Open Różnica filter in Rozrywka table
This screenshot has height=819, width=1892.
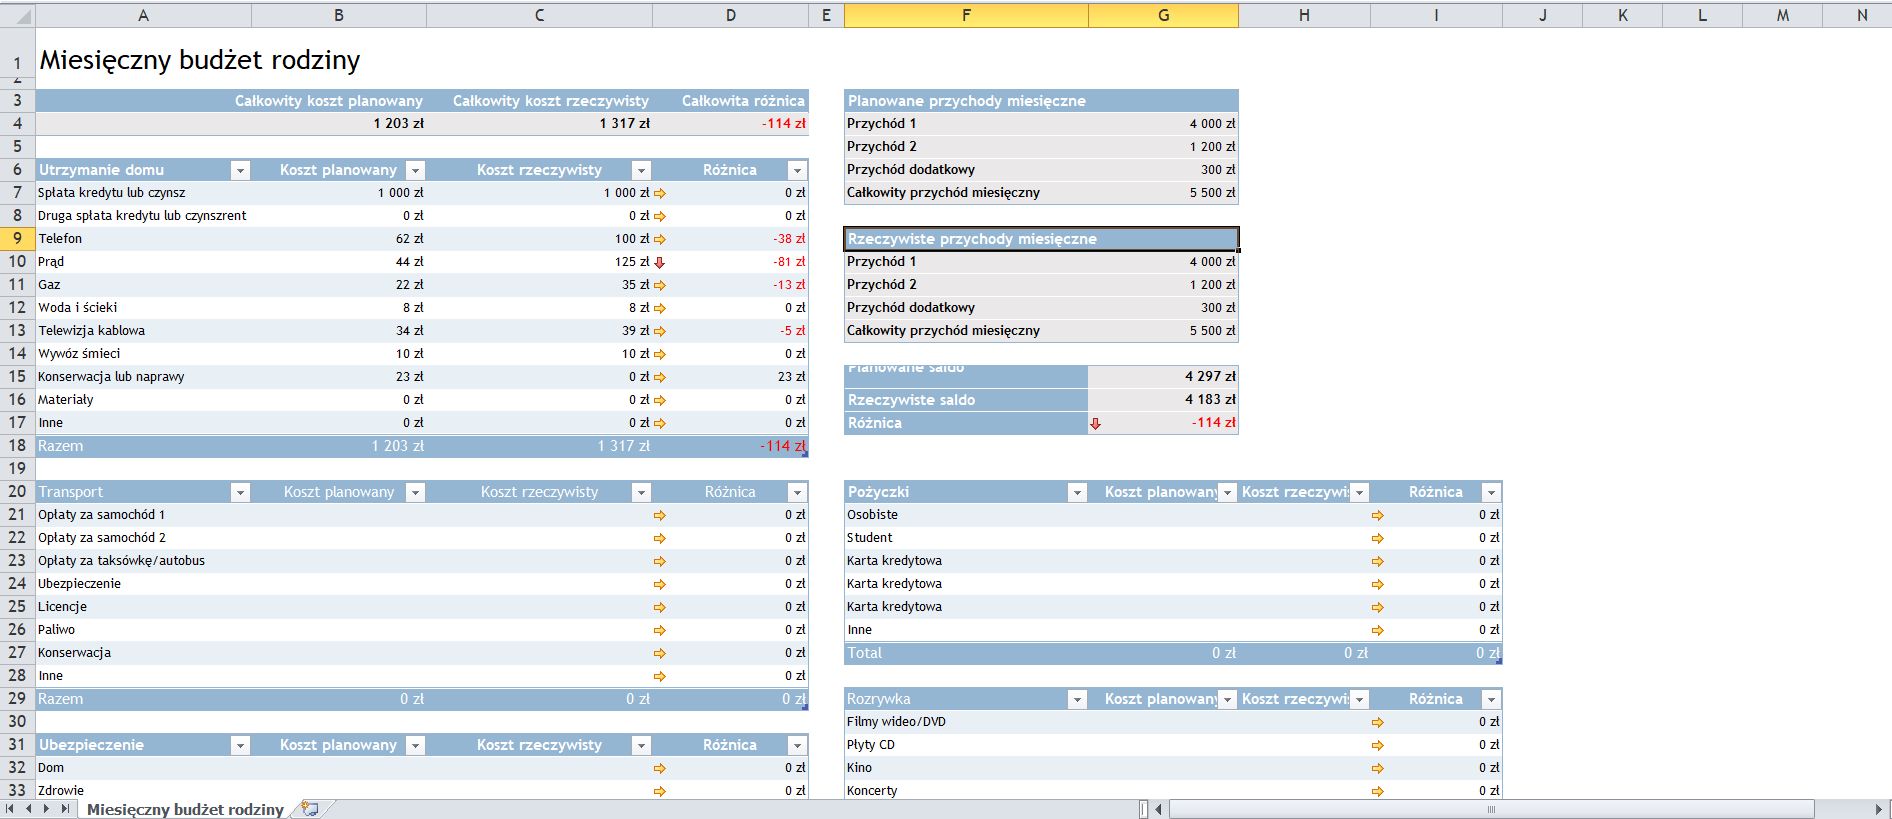coord(1491,699)
